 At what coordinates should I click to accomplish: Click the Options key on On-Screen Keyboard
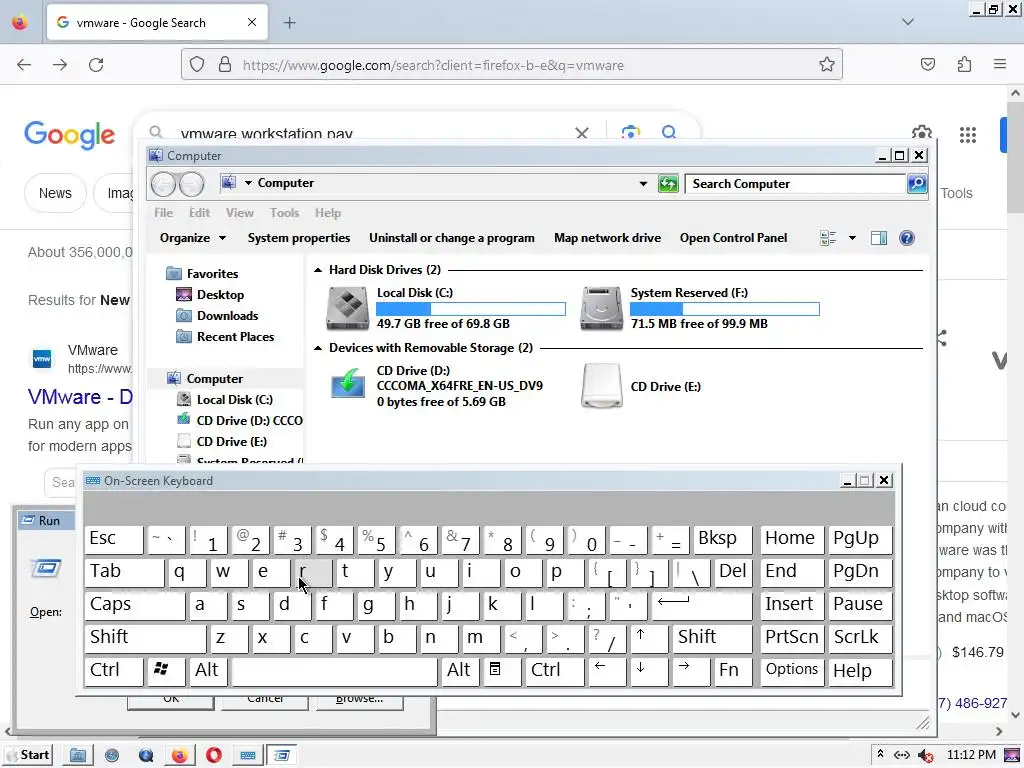tap(792, 671)
